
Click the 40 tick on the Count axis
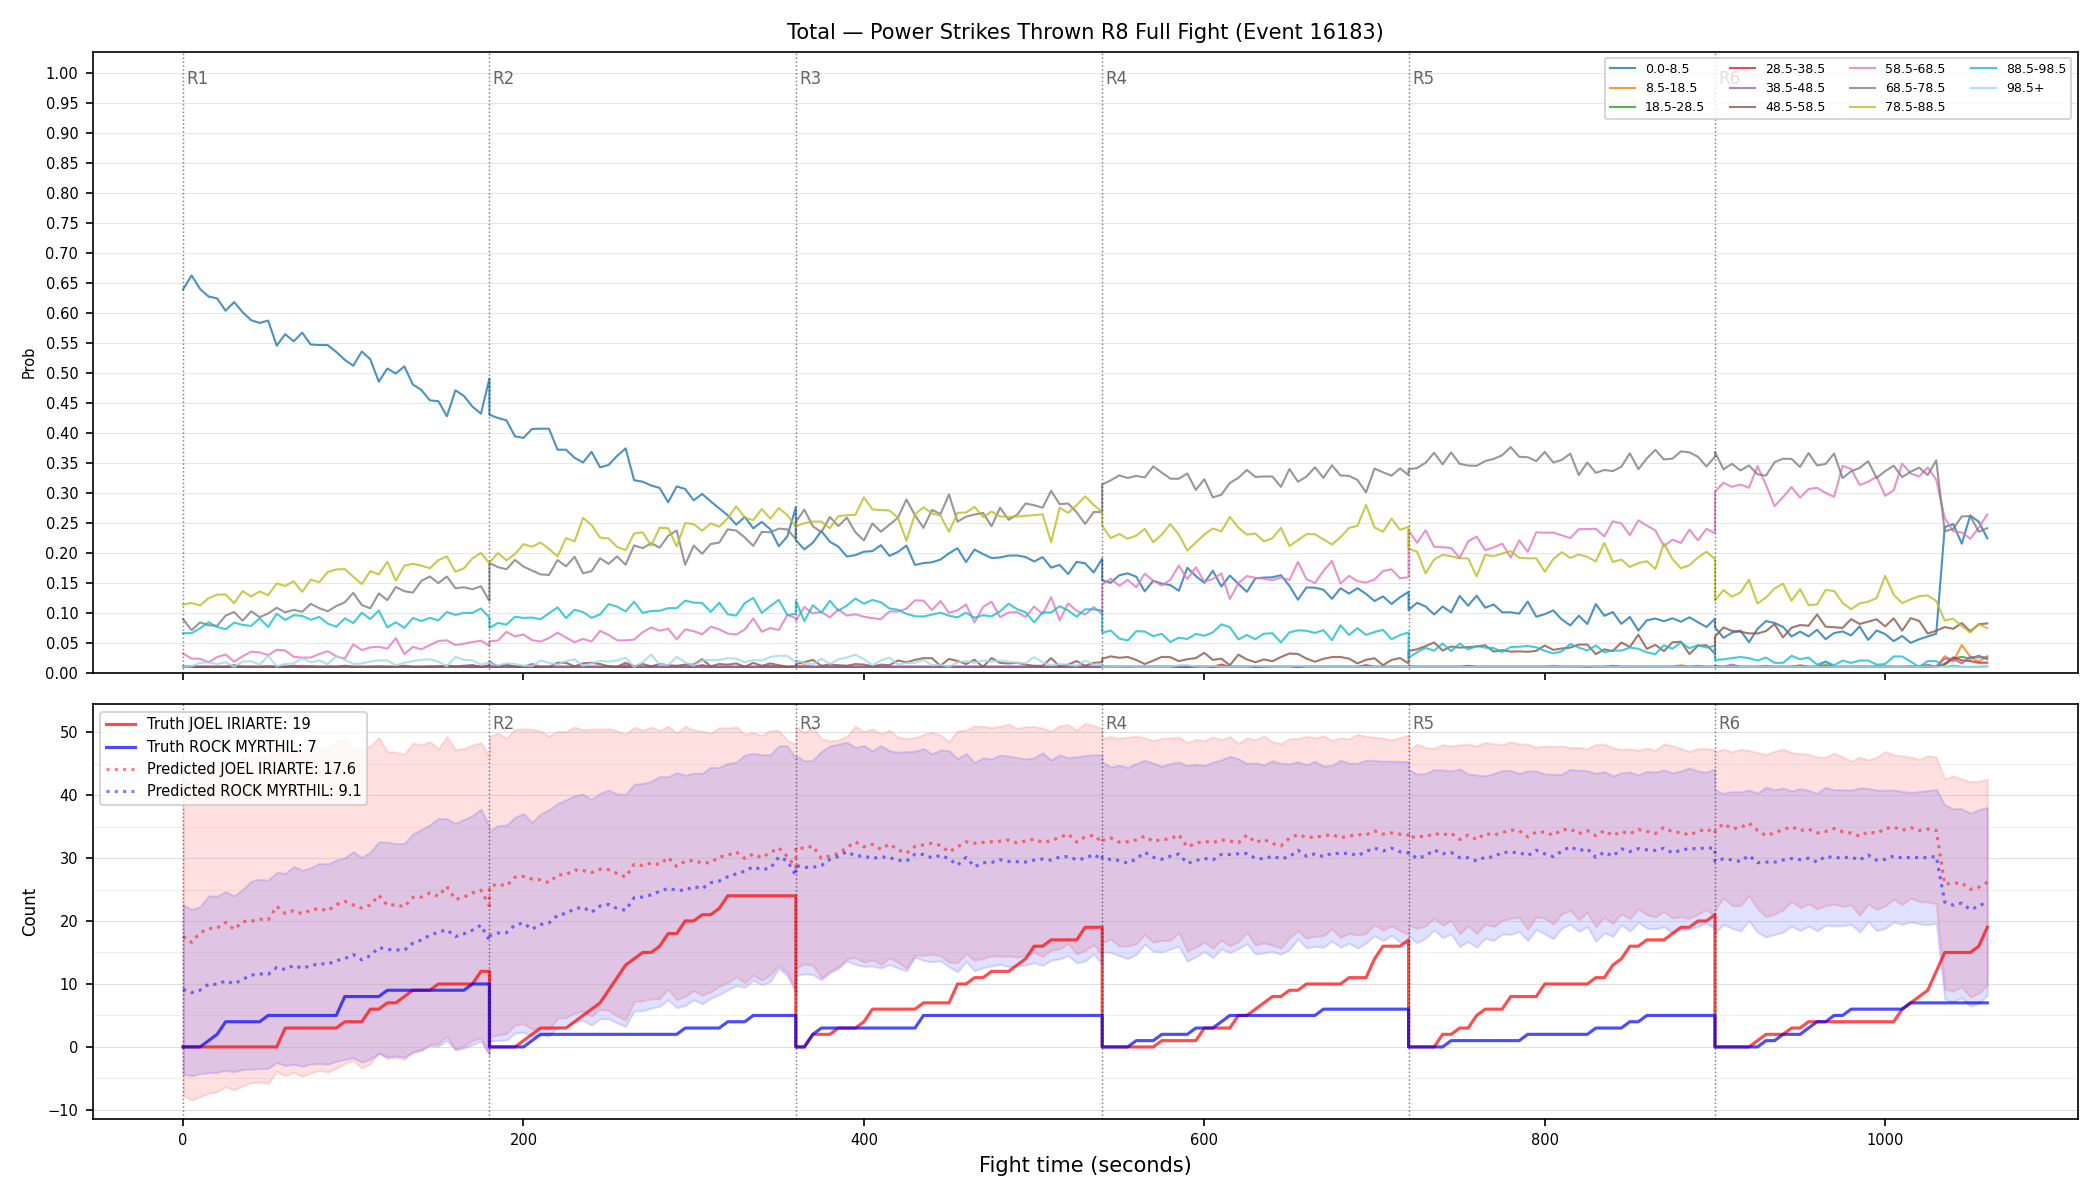pyautogui.click(x=69, y=795)
